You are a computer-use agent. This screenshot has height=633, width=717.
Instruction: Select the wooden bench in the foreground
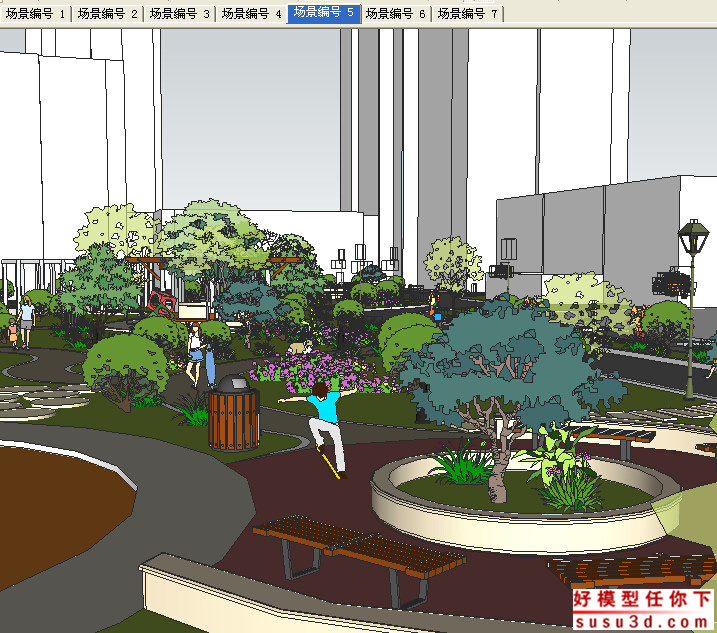(x=359, y=560)
